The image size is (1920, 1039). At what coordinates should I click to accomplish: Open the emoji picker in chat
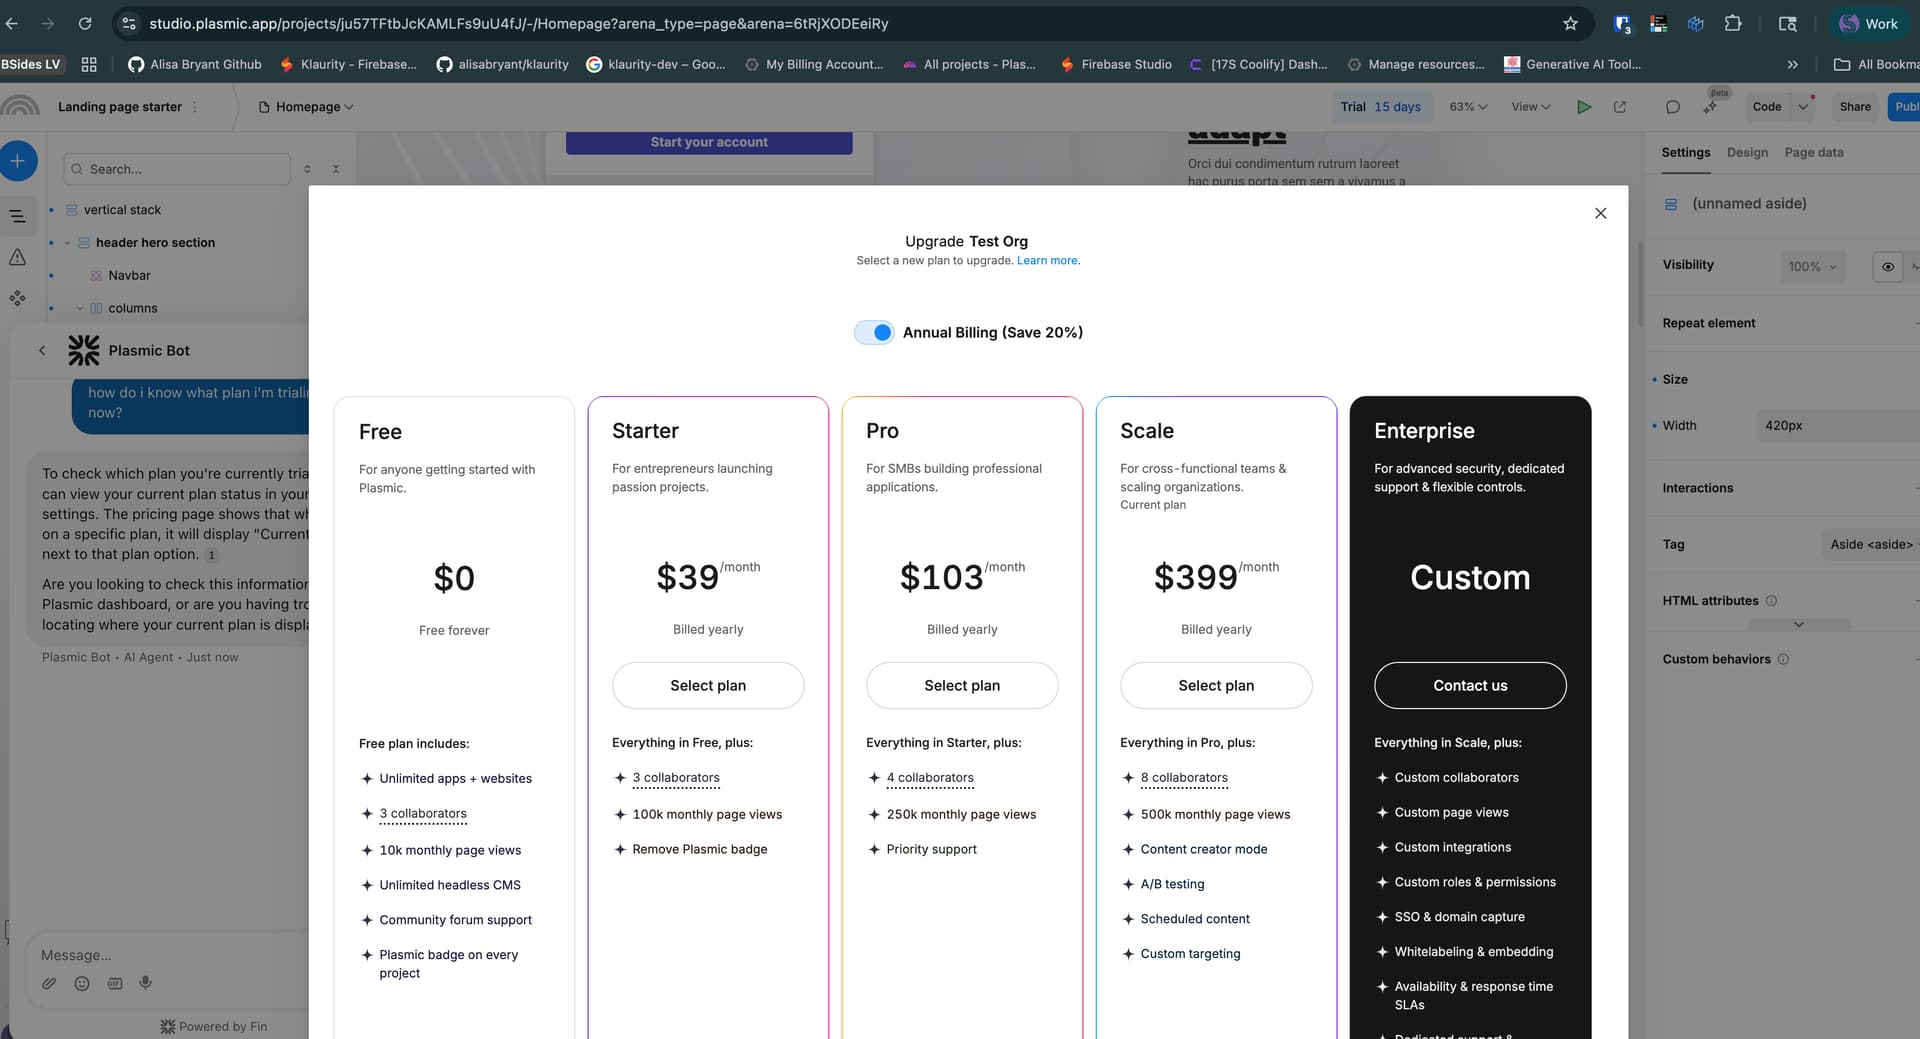(82, 984)
